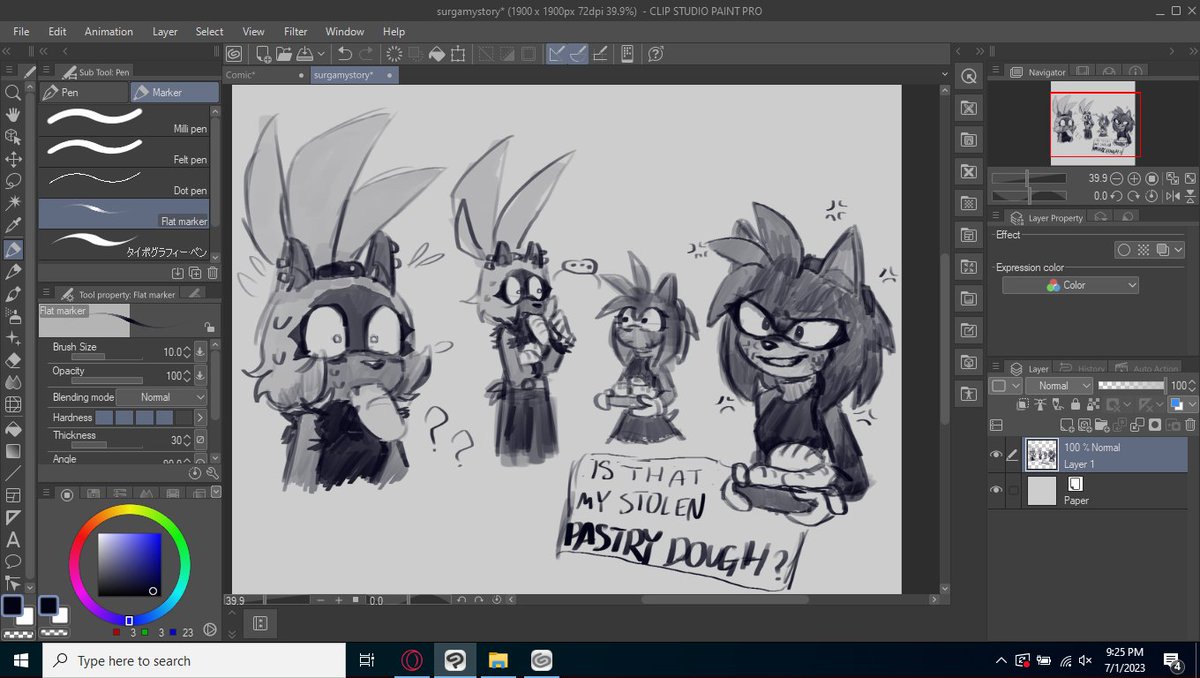Click the delete sub tool trash icon
Image resolution: width=1200 pixels, height=678 pixels.
pos(212,272)
